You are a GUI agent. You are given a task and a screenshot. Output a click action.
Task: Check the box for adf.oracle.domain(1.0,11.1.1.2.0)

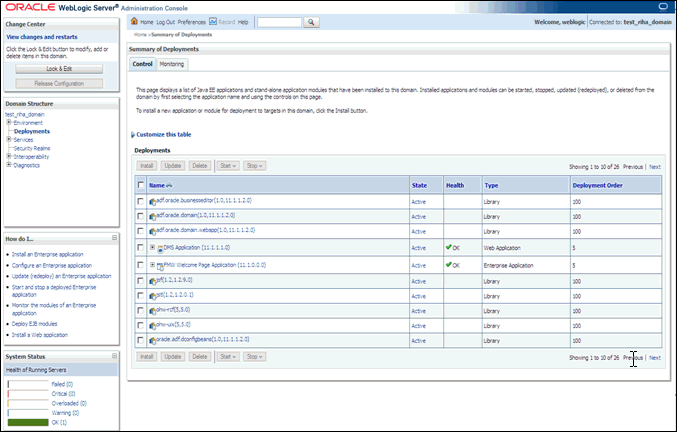[140, 216]
